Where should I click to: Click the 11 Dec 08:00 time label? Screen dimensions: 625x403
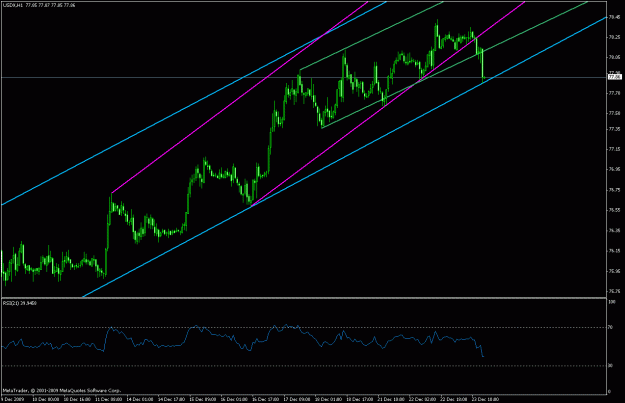[109, 399]
